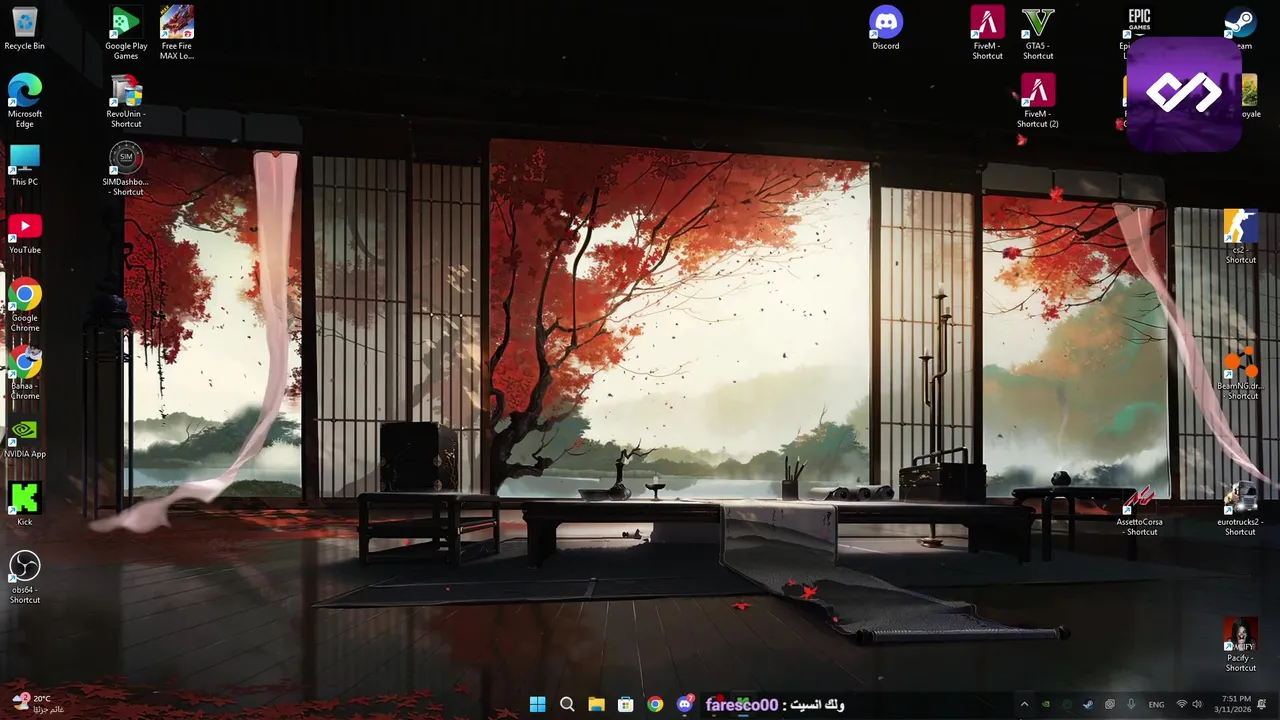Open the volume speaker tray icon
Image resolution: width=1280 pixels, height=720 pixels.
click(x=1197, y=705)
